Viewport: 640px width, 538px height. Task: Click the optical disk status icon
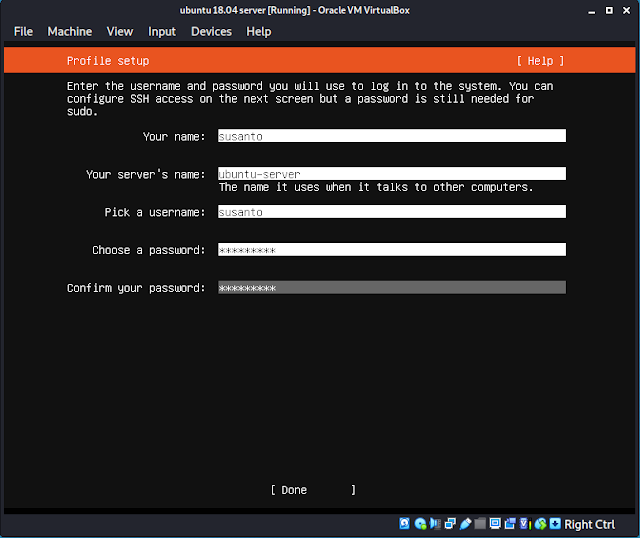pyautogui.click(x=420, y=524)
